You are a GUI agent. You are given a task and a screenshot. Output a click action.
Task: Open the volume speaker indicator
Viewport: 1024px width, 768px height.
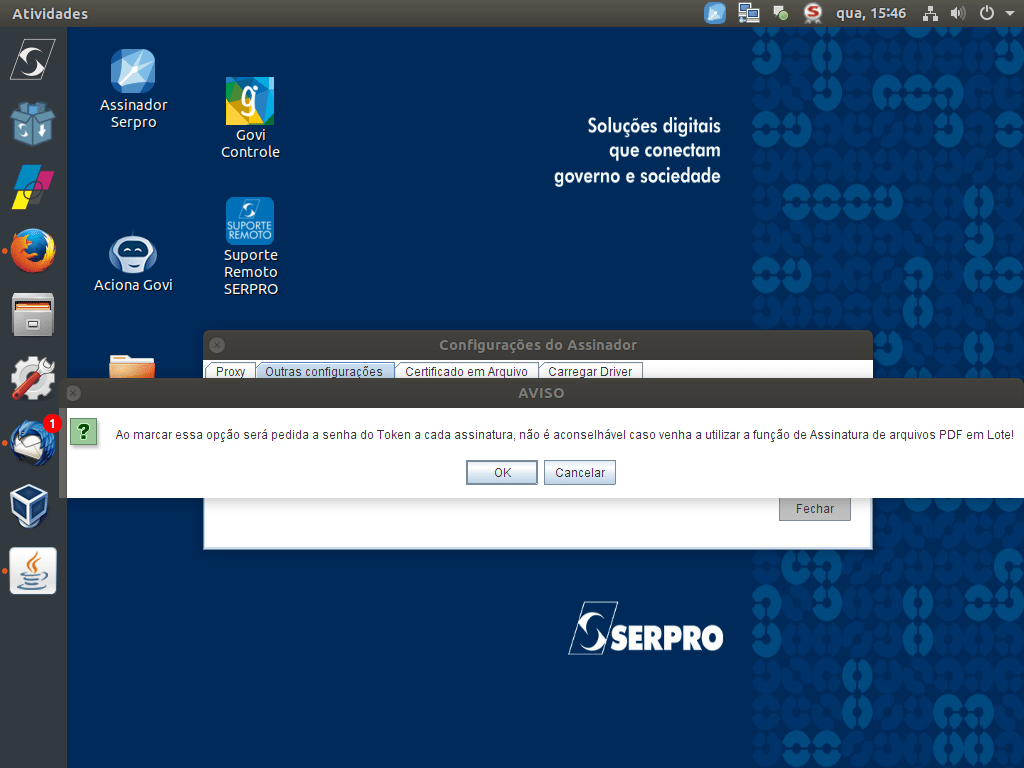(958, 13)
